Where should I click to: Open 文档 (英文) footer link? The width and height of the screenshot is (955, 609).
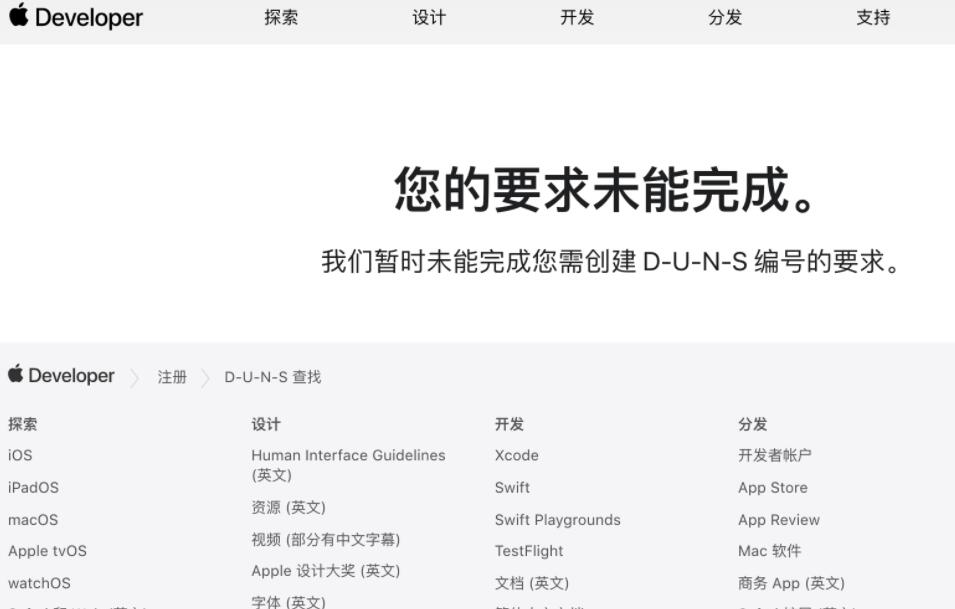[532, 583]
